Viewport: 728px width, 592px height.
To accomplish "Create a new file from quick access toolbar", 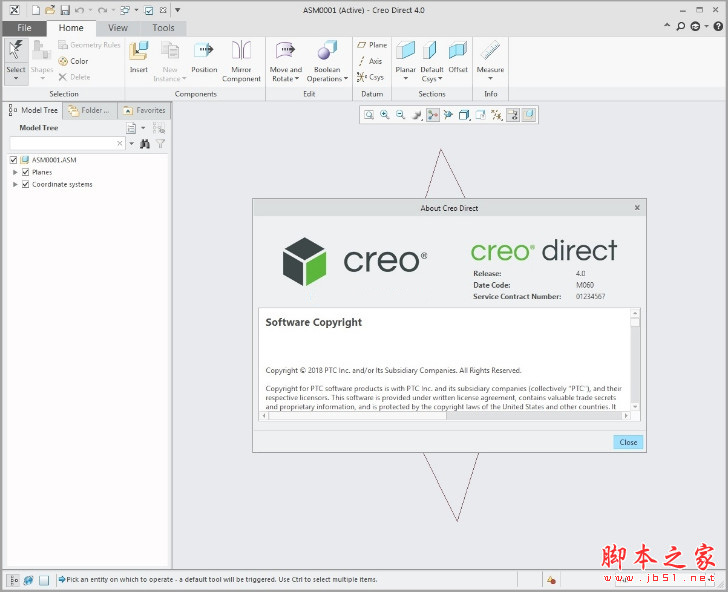I will click(x=36, y=10).
